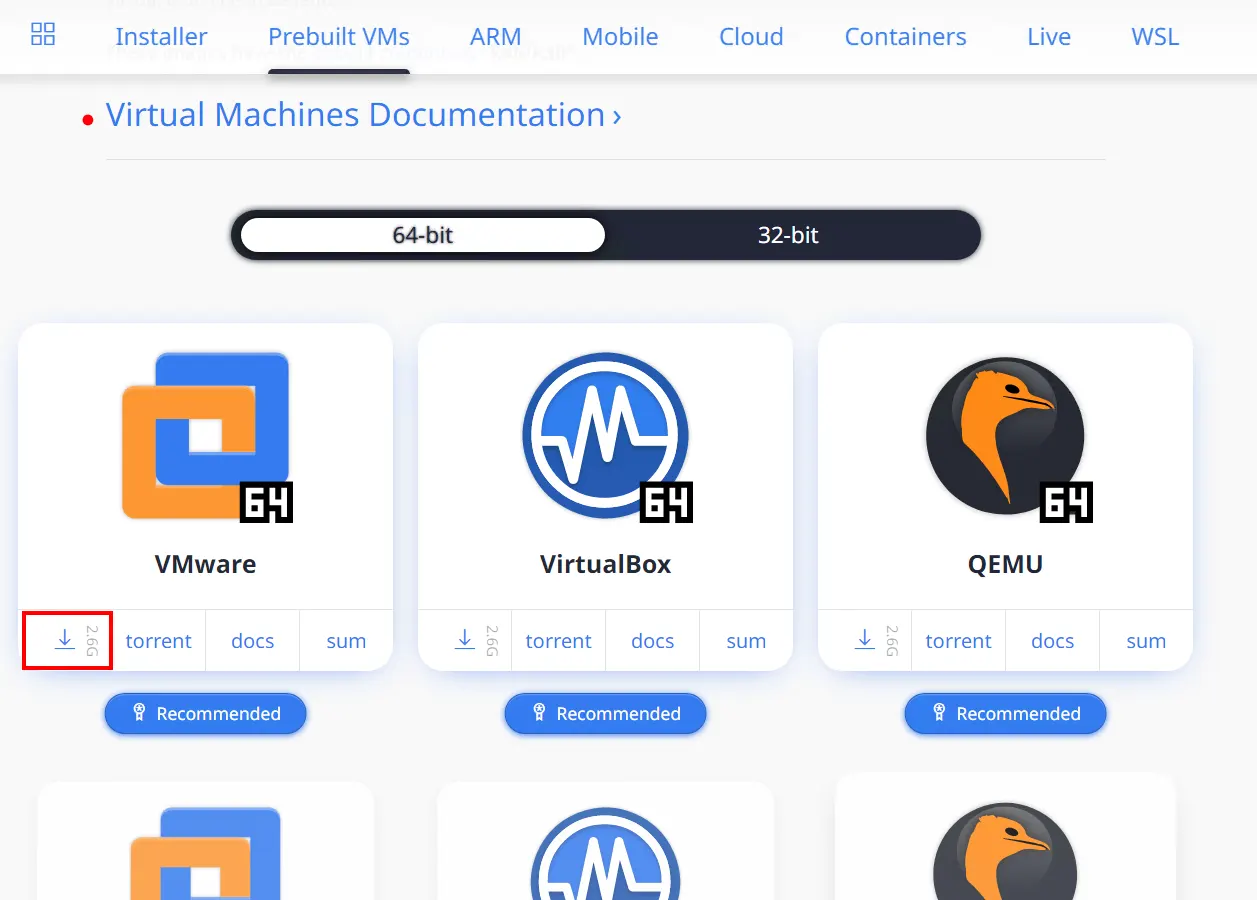Click the VMware card title text
Screen dimensions: 1257x900
click(x=206, y=564)
